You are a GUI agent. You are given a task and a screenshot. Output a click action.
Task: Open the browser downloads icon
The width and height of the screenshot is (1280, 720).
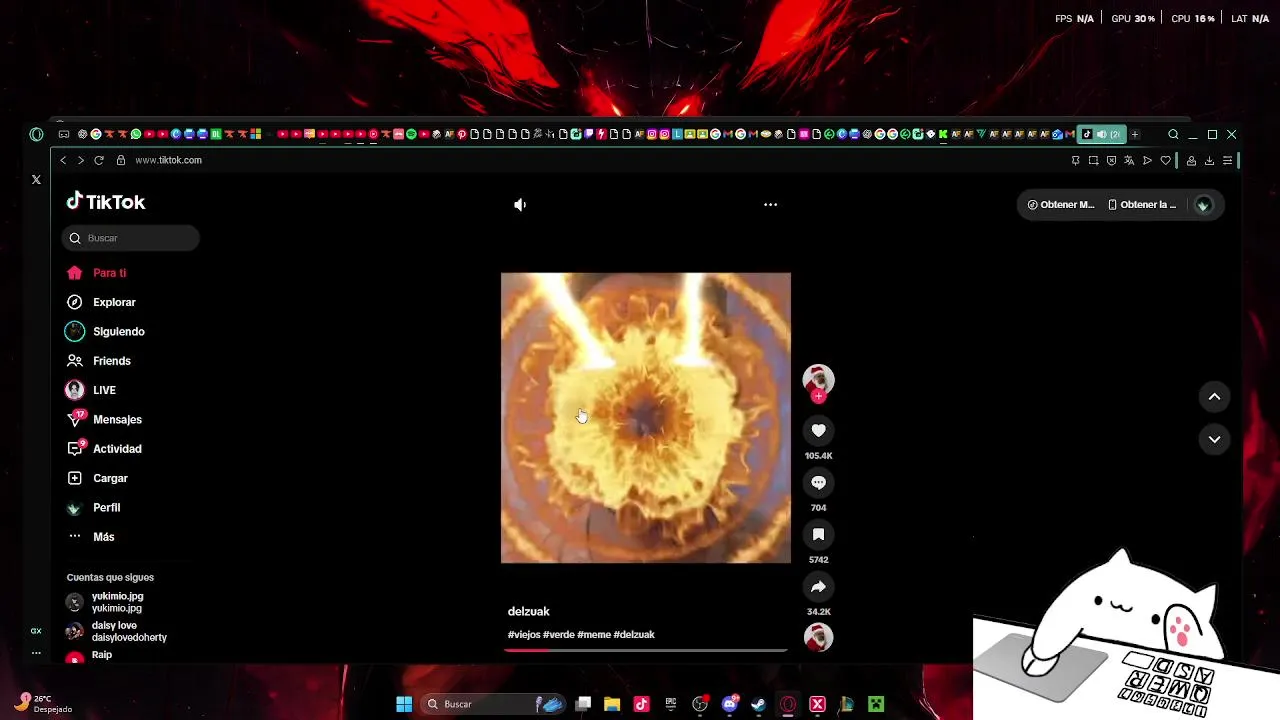coord(1209,160)
